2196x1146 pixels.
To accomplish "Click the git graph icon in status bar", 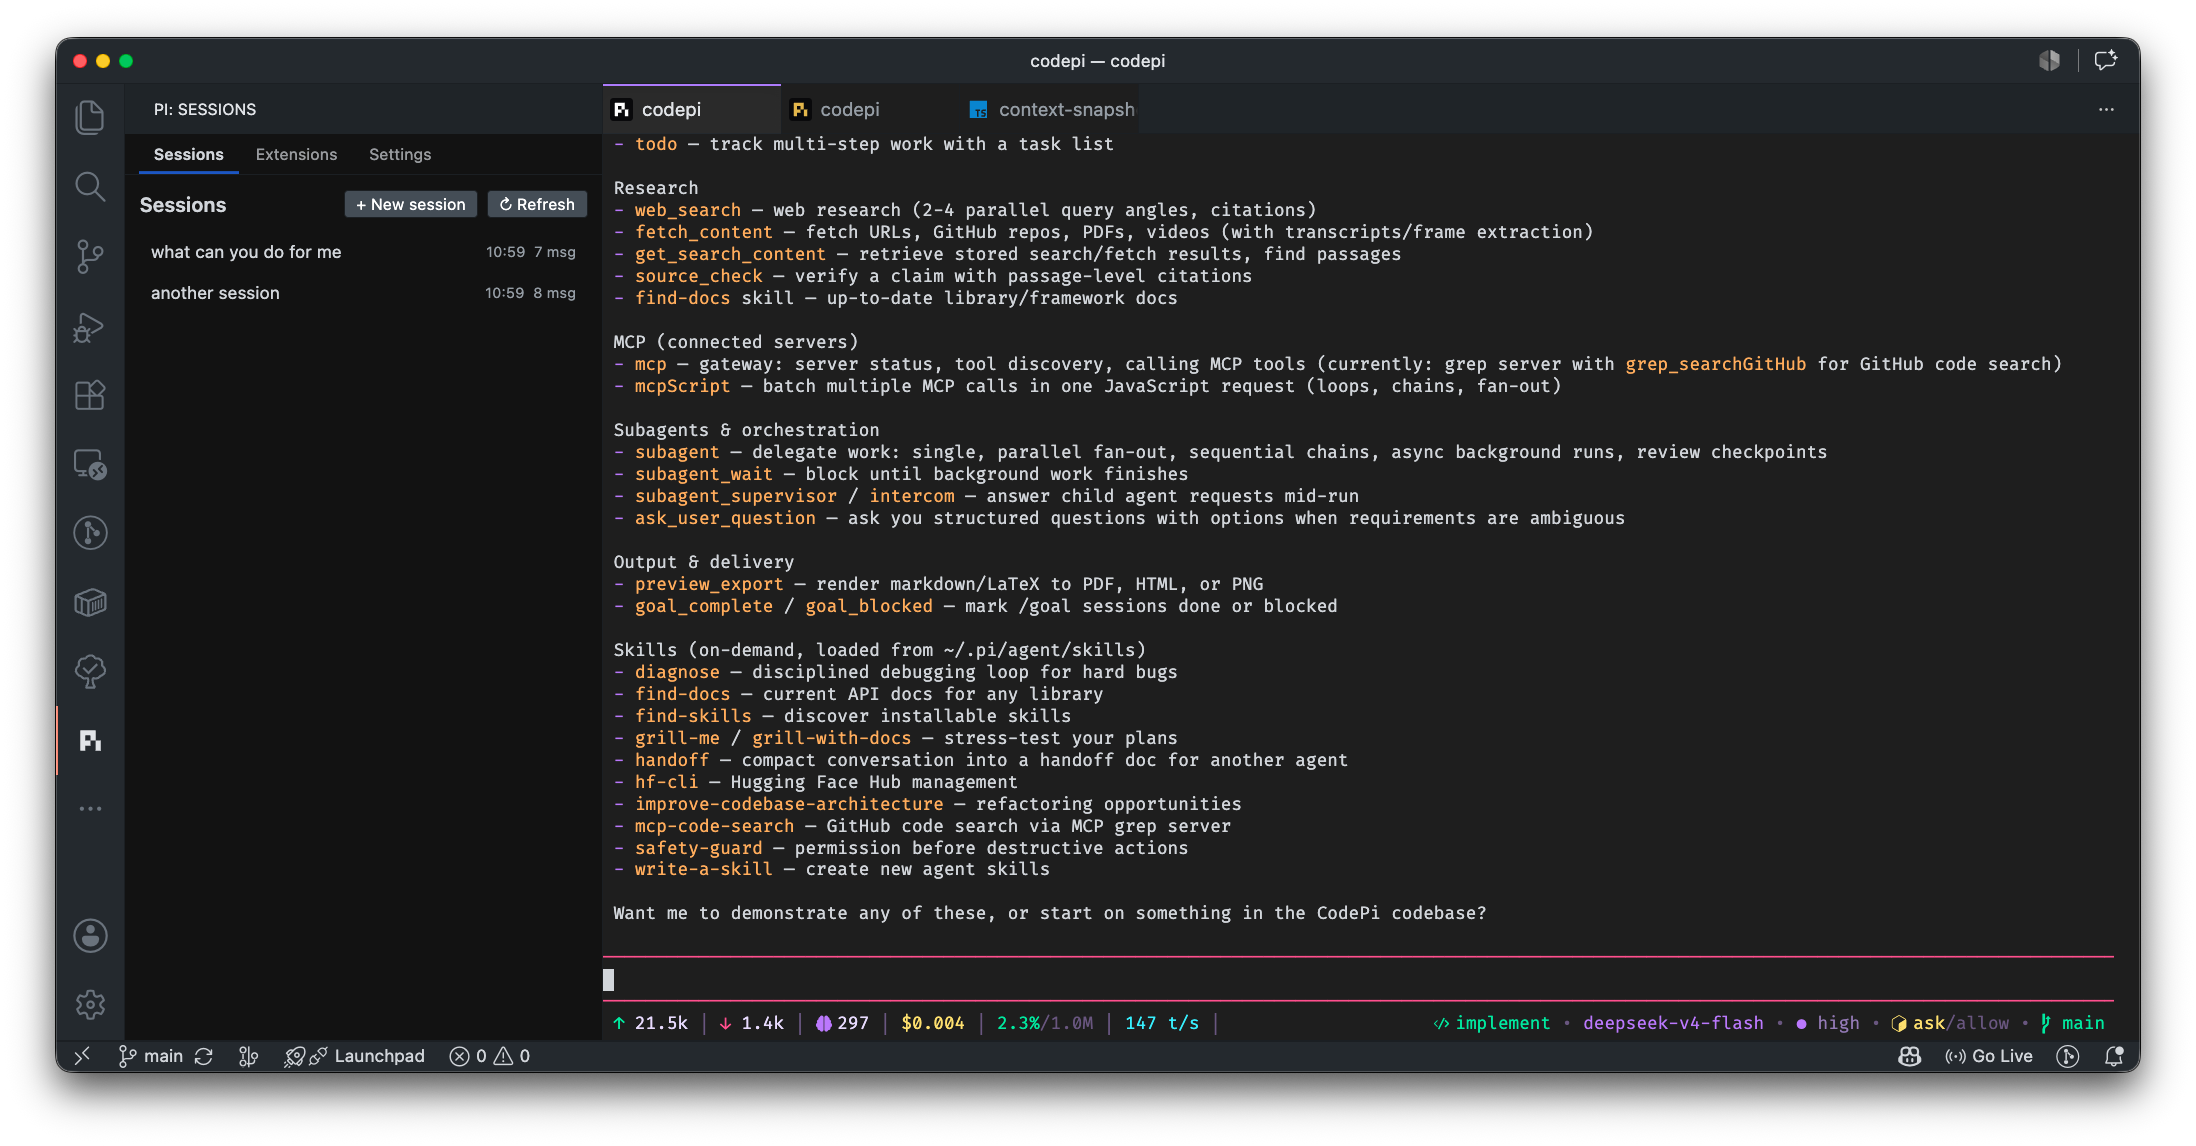I will [x=248, y=1056].
